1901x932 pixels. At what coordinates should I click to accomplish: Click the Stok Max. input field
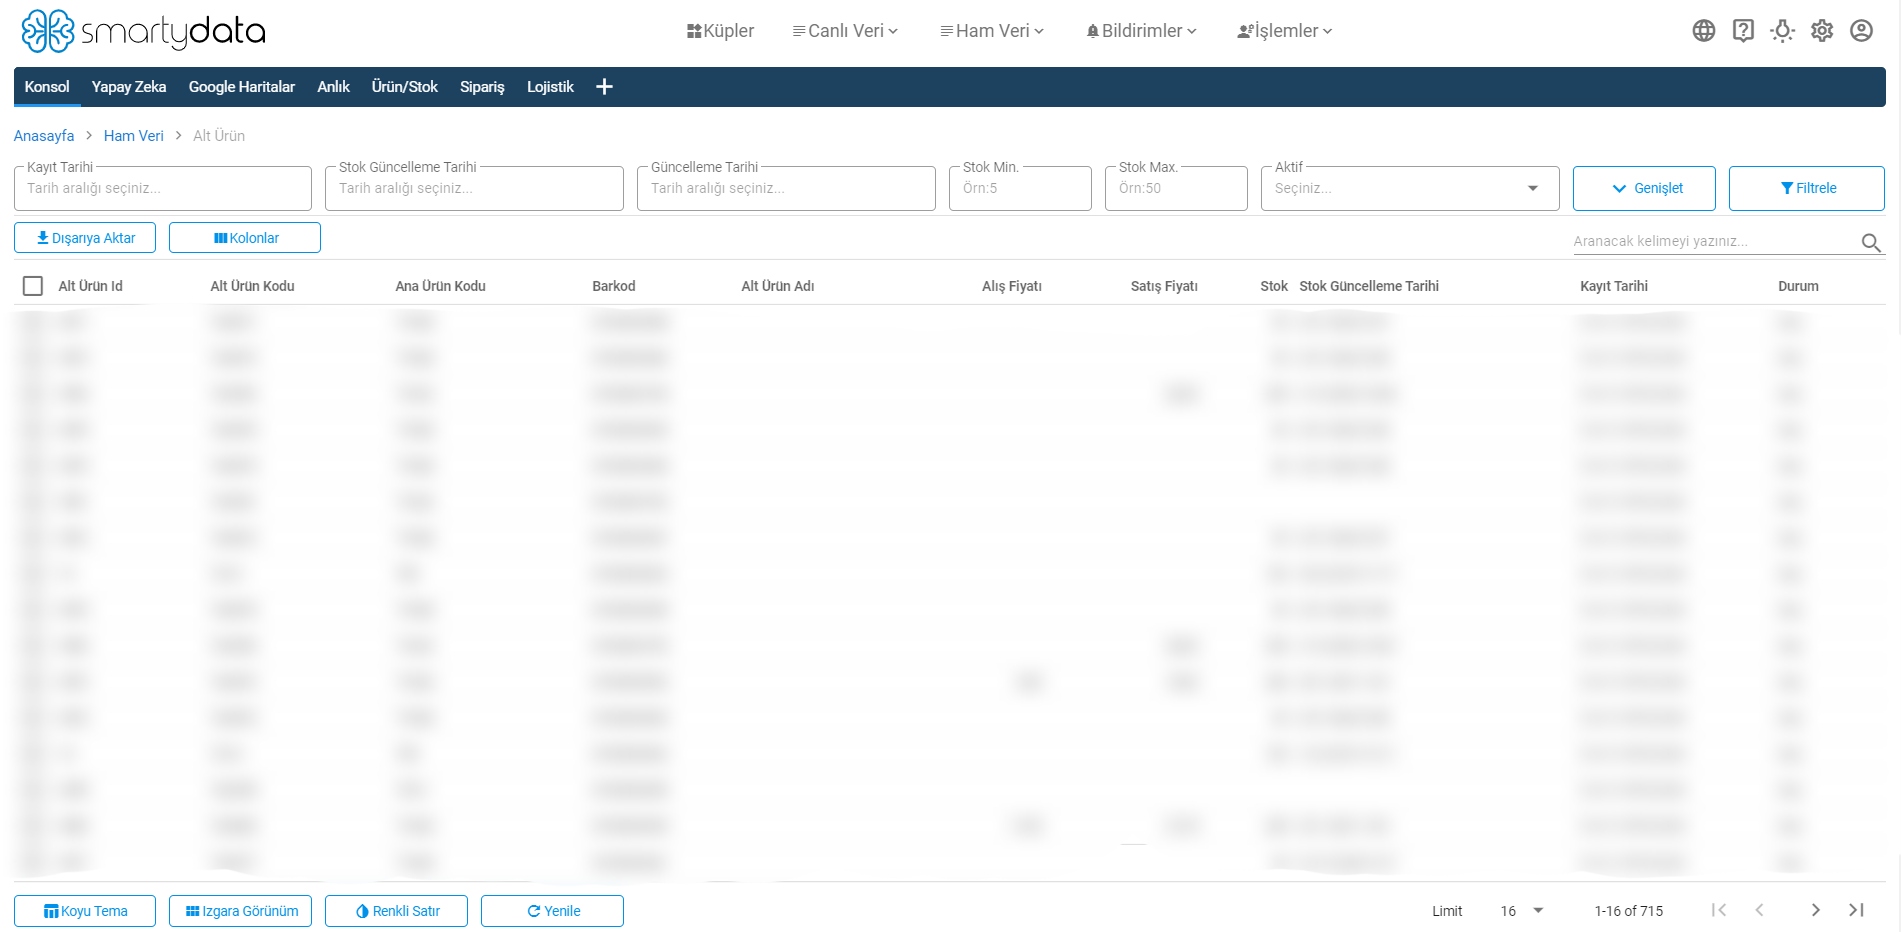pos(1176,188)
